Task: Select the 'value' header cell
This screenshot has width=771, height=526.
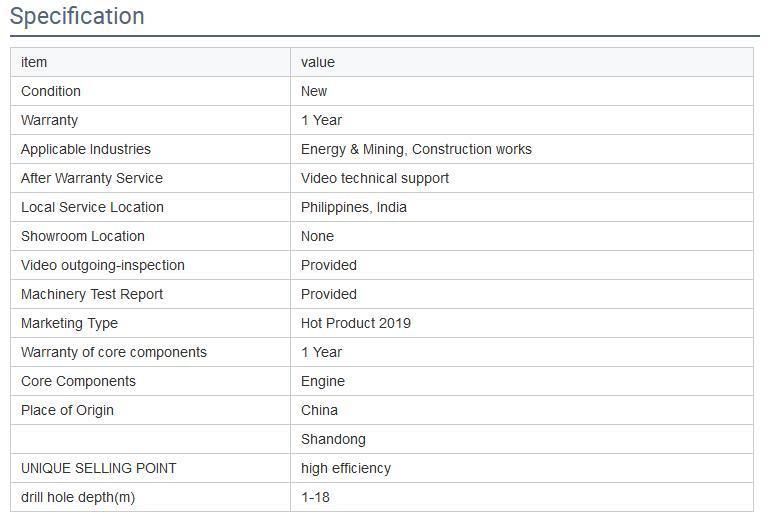Action: click(522, 62)
